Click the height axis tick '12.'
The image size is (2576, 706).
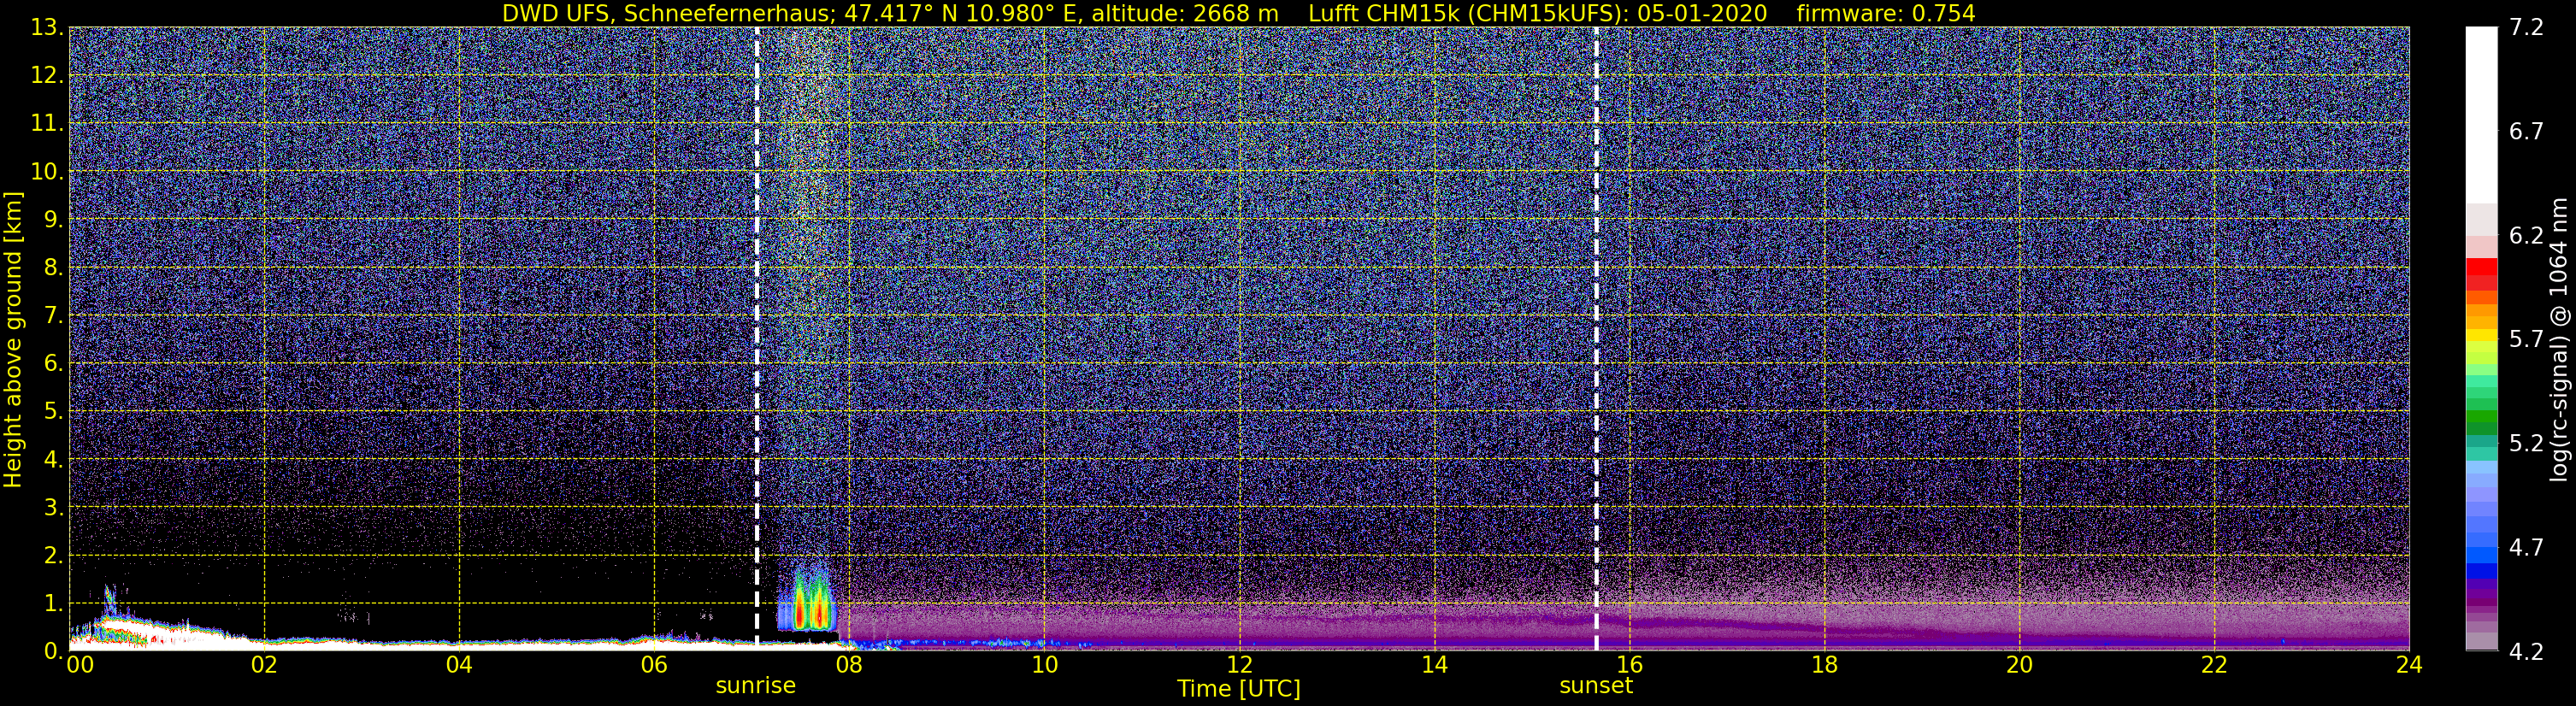46,75
